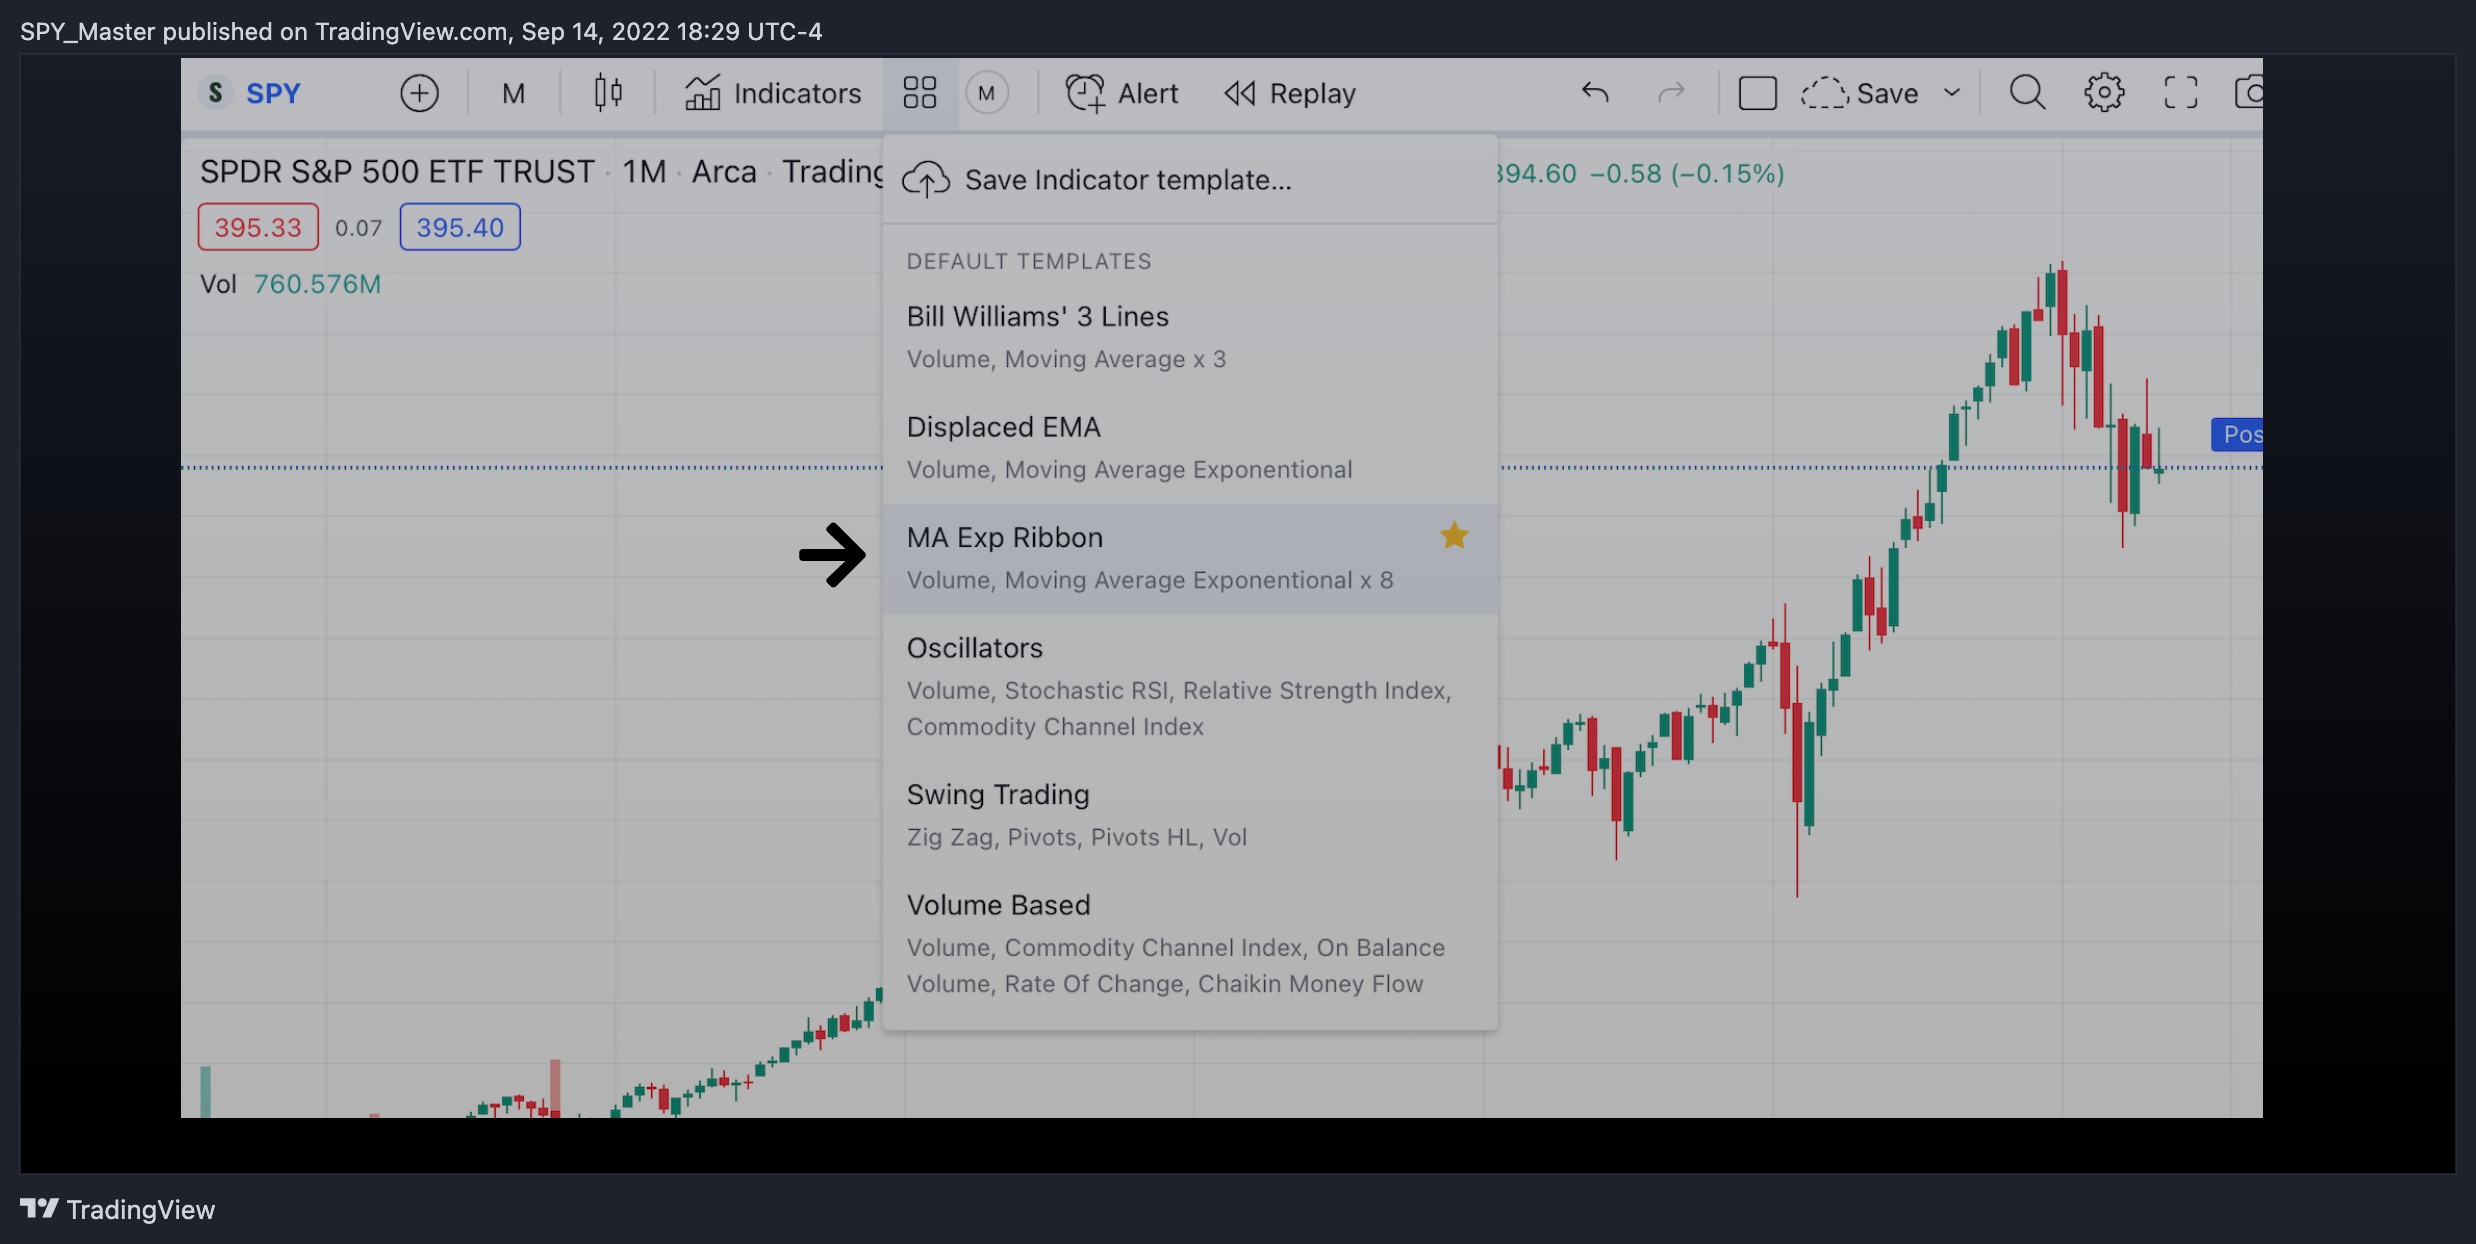Redo the last chart action
This screenshot has width=2476, height=1244.
pyautogui.click(x=1671, y=93)
